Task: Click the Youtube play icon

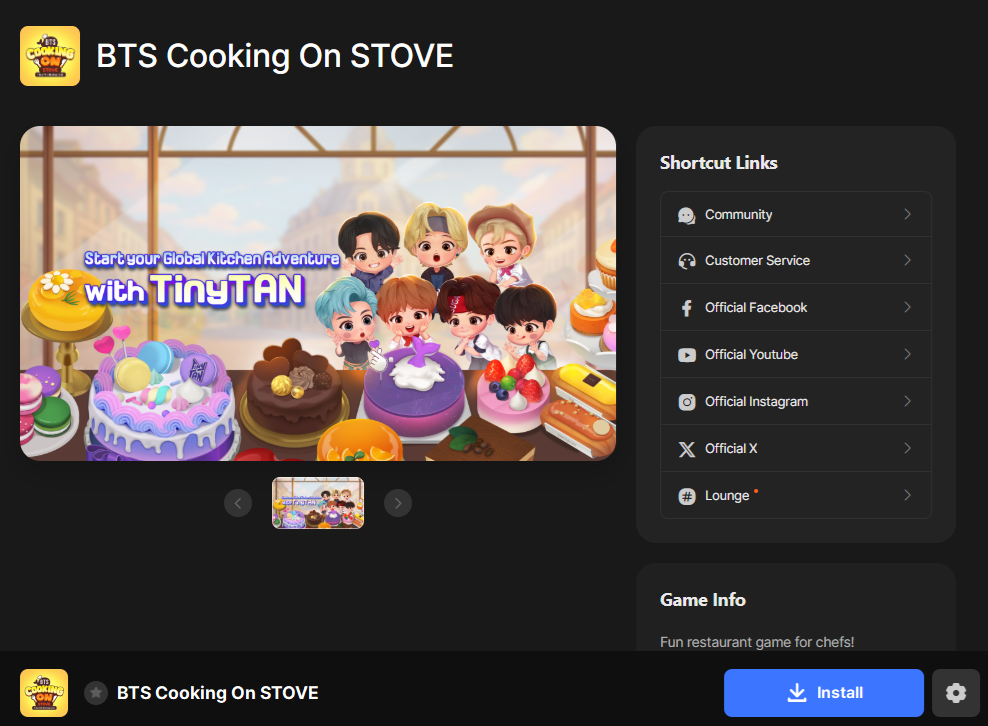Action: click(x=686, y=355)
